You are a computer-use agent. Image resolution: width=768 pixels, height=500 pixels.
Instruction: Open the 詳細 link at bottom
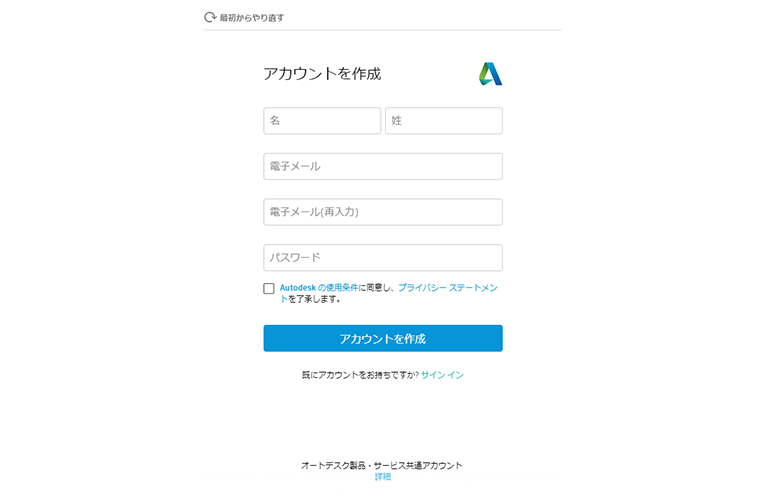[383, 477]
